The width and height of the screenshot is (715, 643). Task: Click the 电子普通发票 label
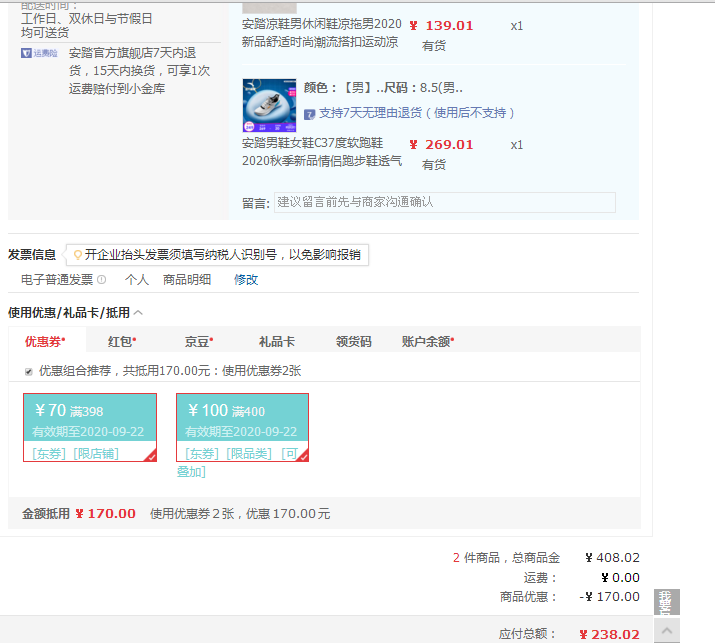57,280
